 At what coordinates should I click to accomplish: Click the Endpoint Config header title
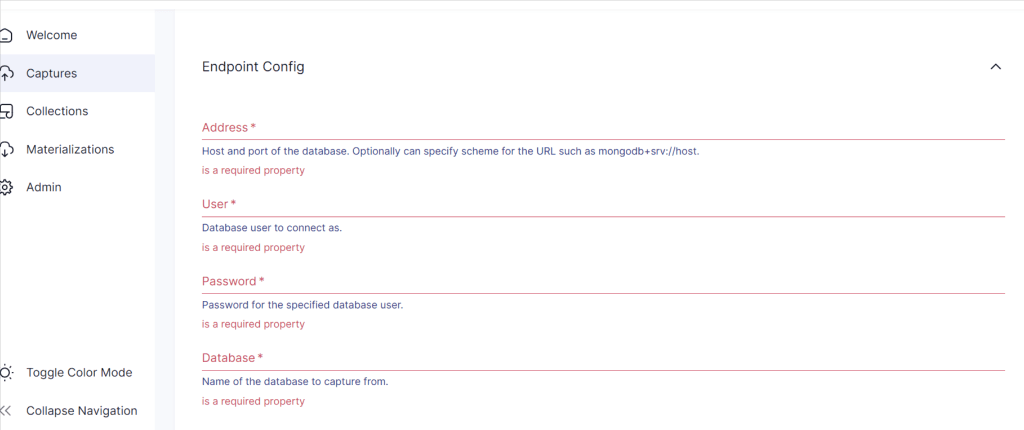pyautogui.click(x=253, y=67)
